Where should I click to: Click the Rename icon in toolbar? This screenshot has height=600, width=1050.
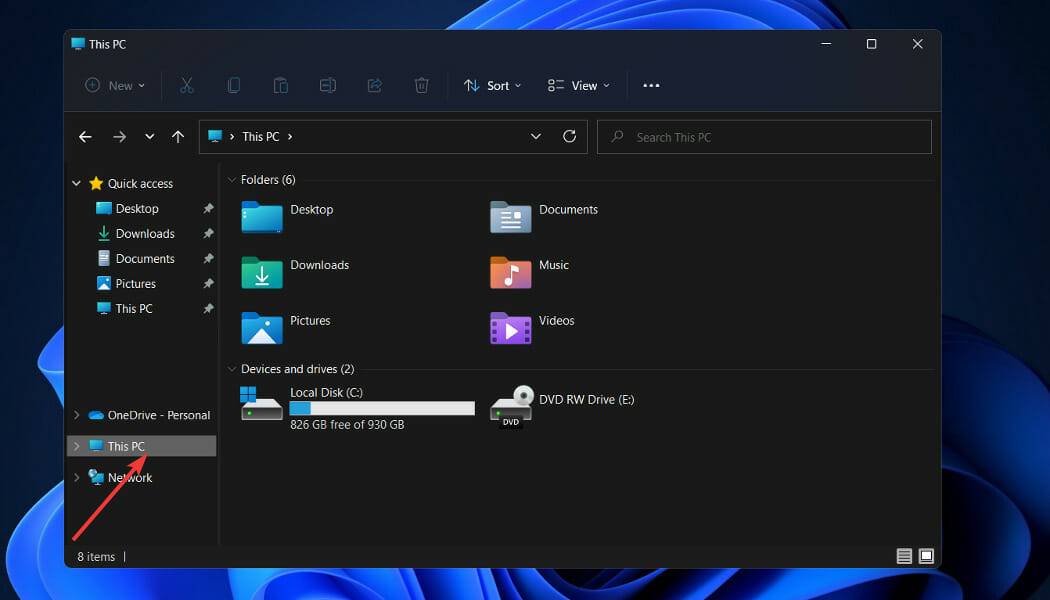[328, 86]
